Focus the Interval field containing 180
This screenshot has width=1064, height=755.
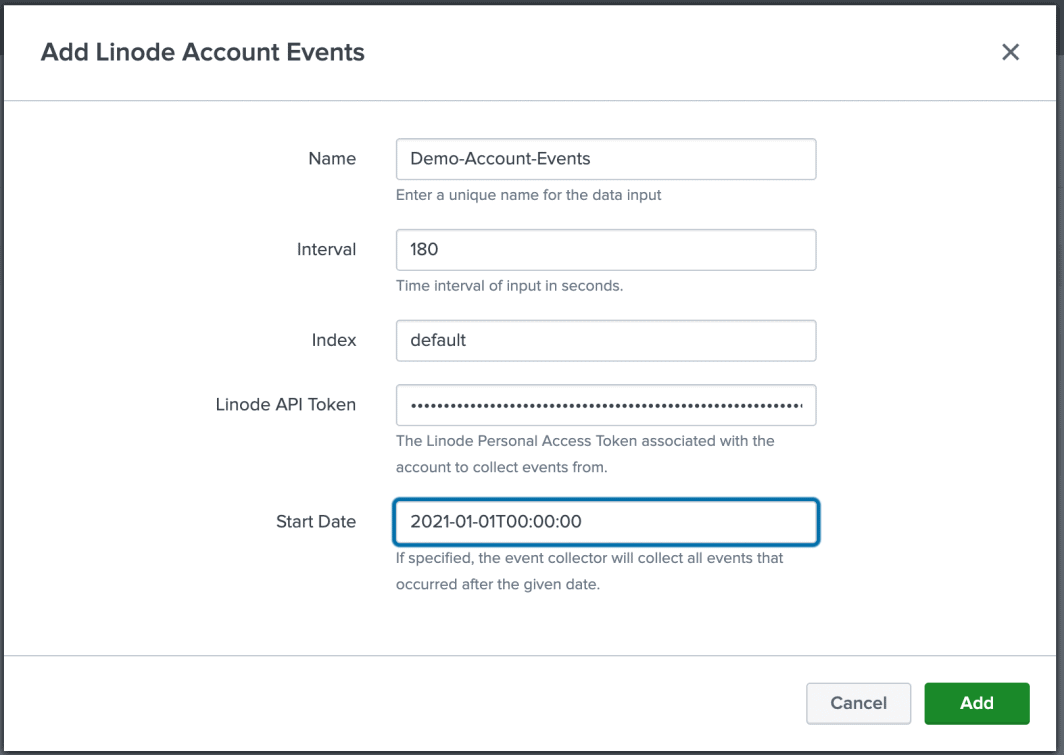point(606,250)
